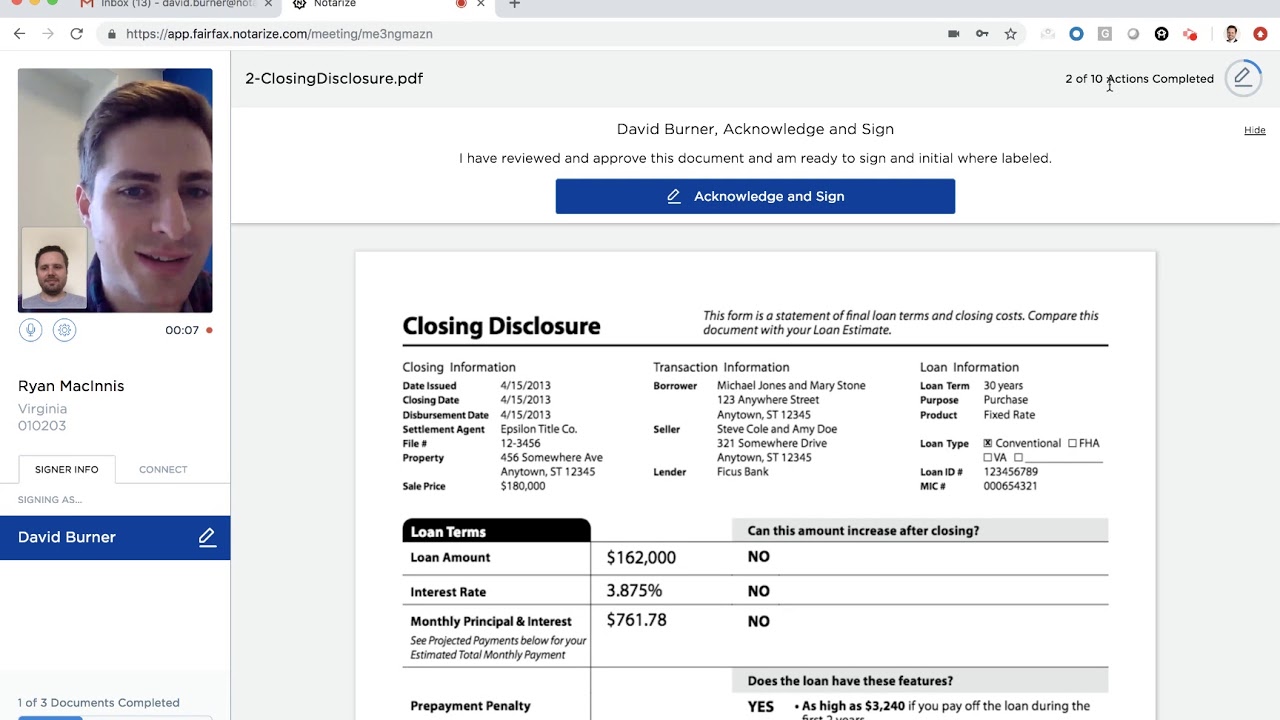Click the Sale Price $180,000 value
The image size is (1280, 720).
[x=523, y=486]
